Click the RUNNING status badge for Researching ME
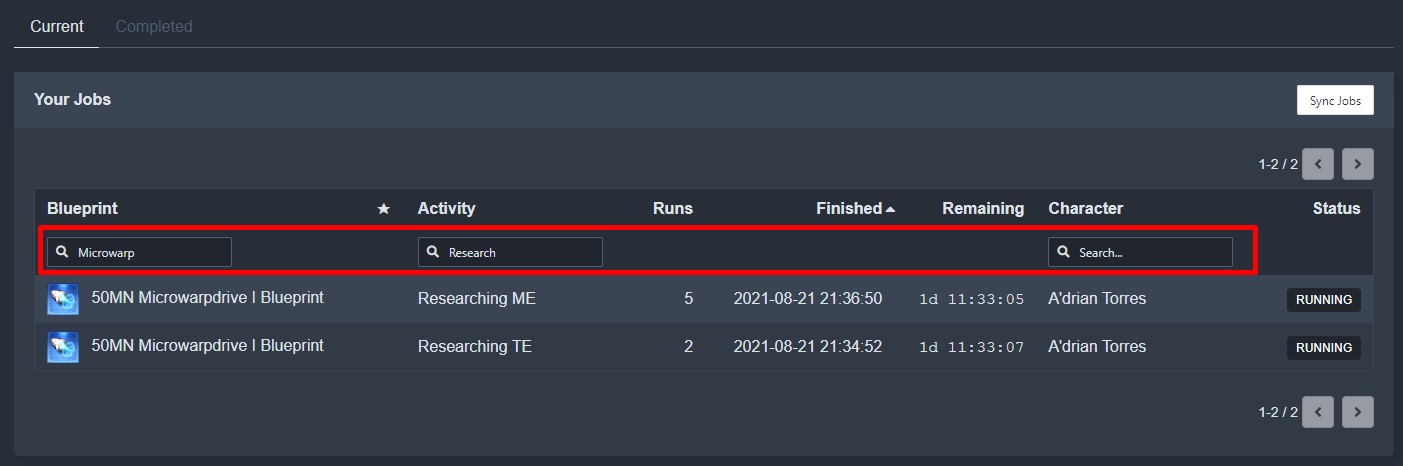Image resolution: width=1403 pixels, height=466 pixels. [1323, 299]
